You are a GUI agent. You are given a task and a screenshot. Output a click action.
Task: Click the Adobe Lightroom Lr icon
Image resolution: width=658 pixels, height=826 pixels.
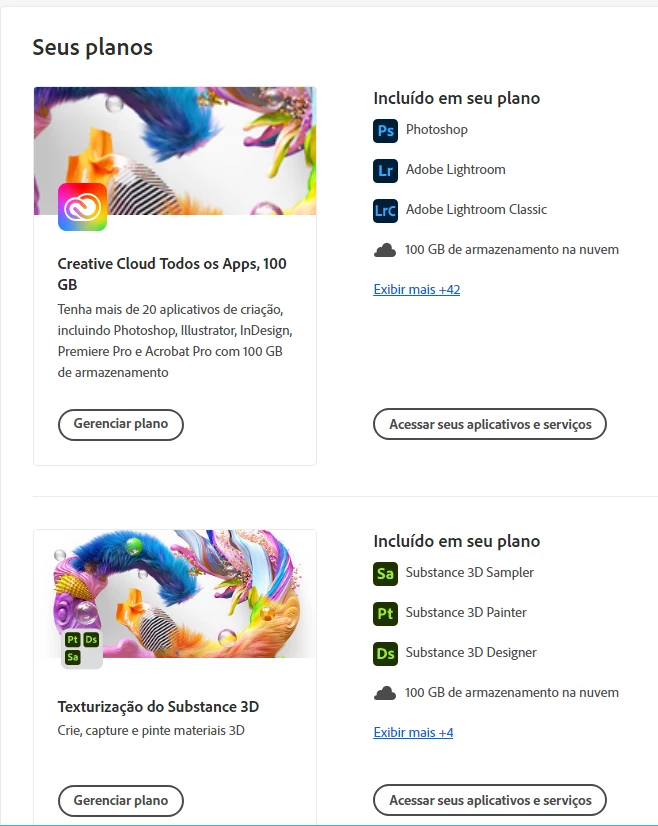385,171
